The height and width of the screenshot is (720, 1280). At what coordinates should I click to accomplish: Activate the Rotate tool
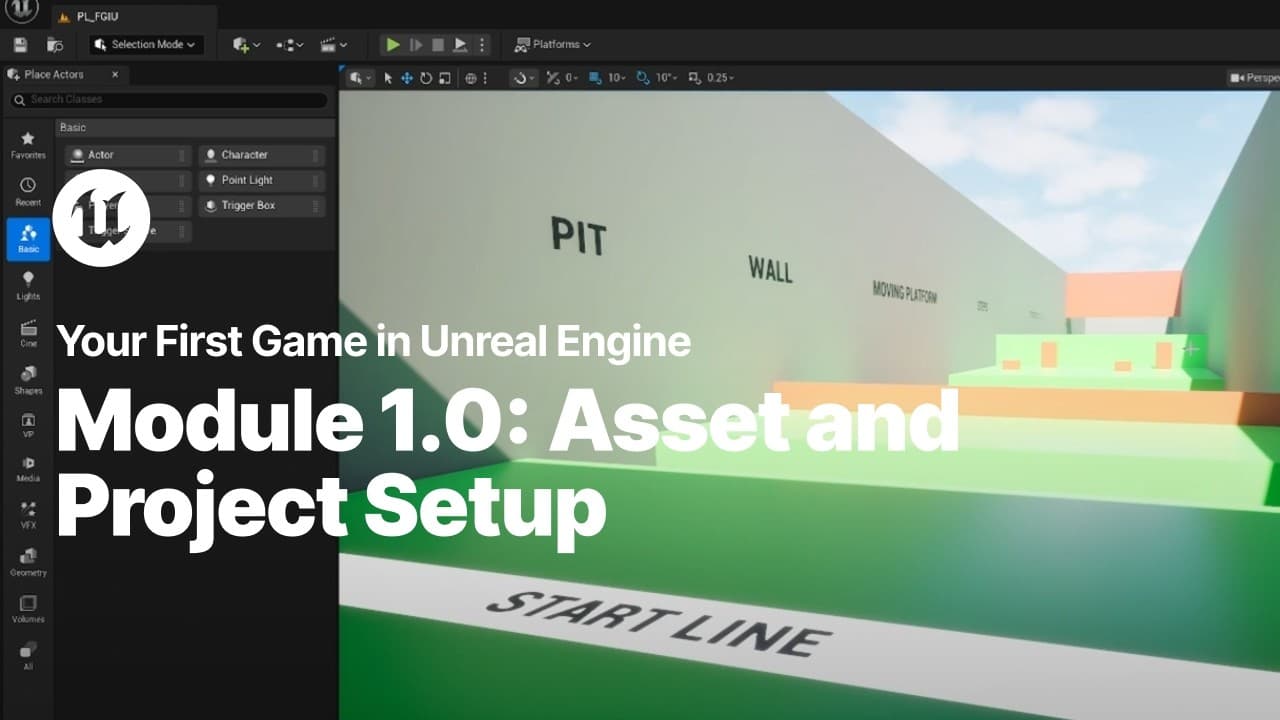point(426,78)
